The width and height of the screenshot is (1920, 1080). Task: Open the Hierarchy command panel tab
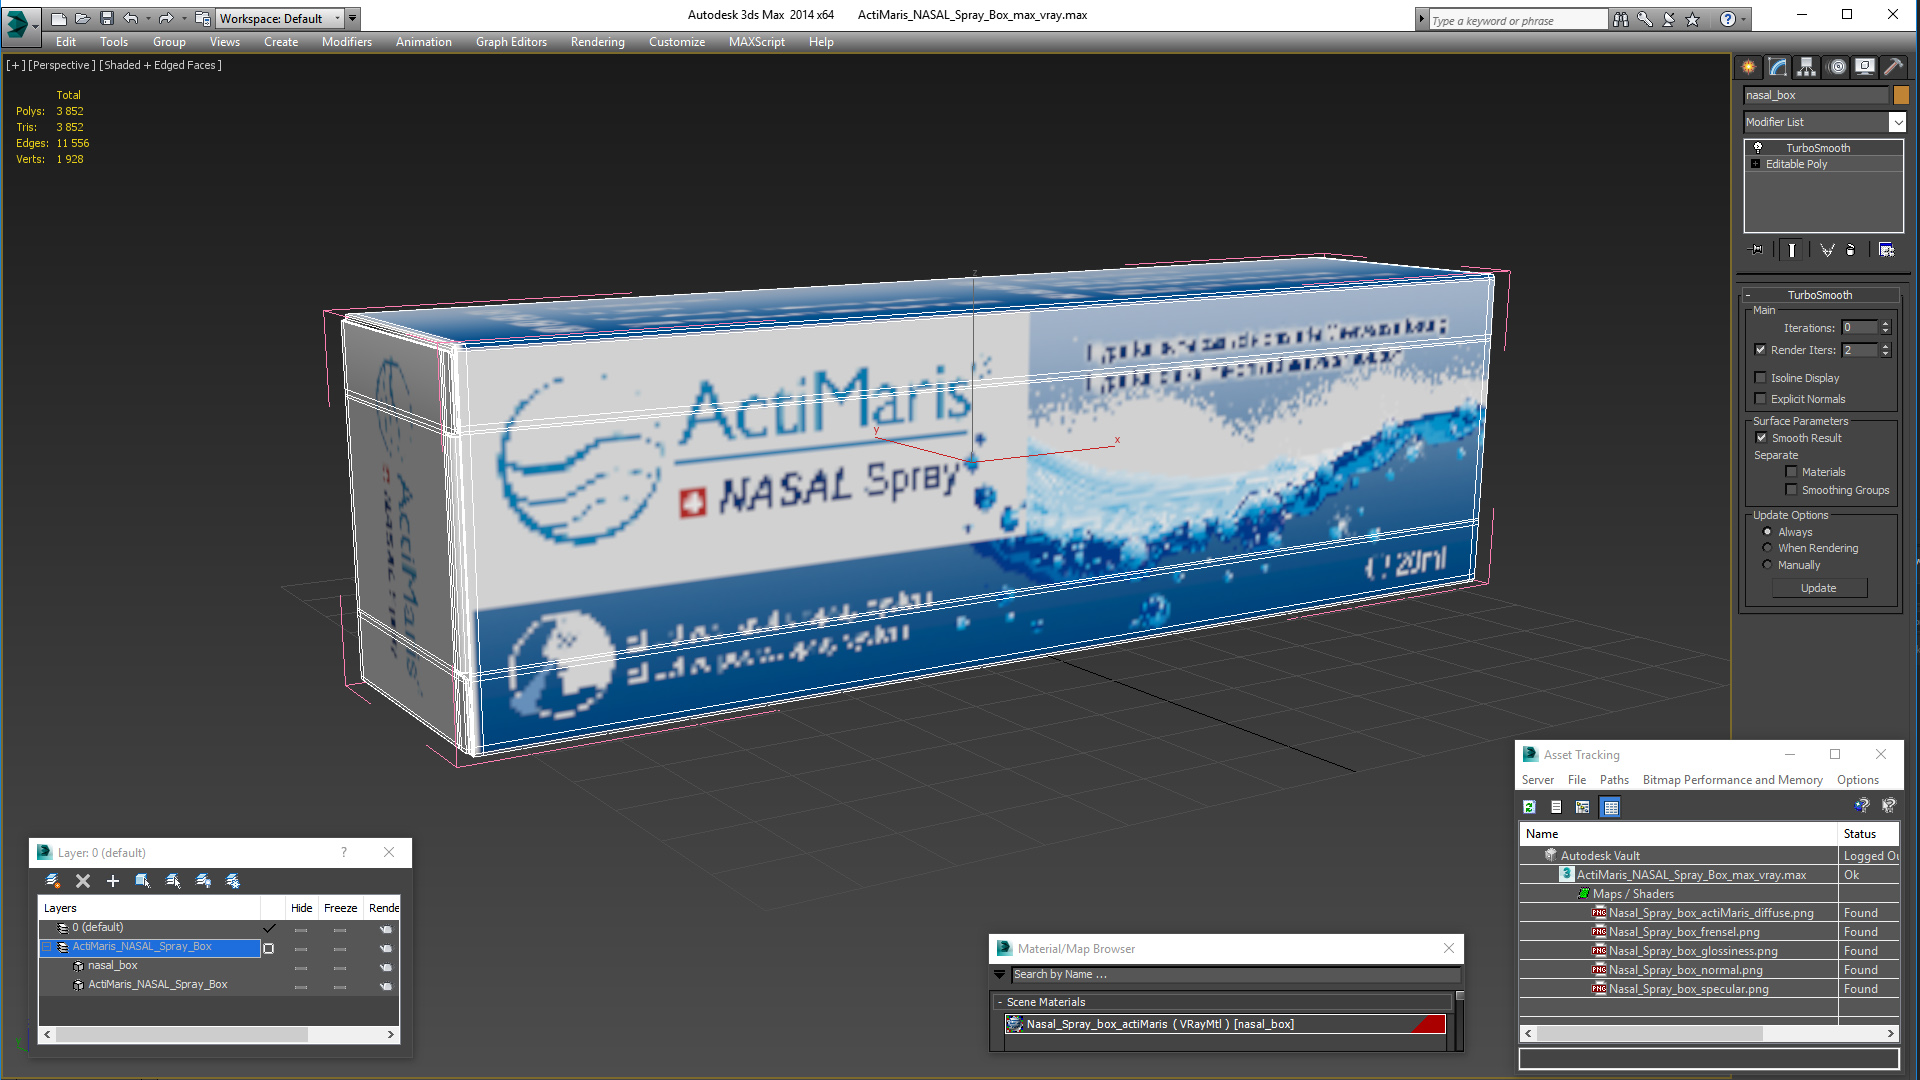click(1806, 67)
